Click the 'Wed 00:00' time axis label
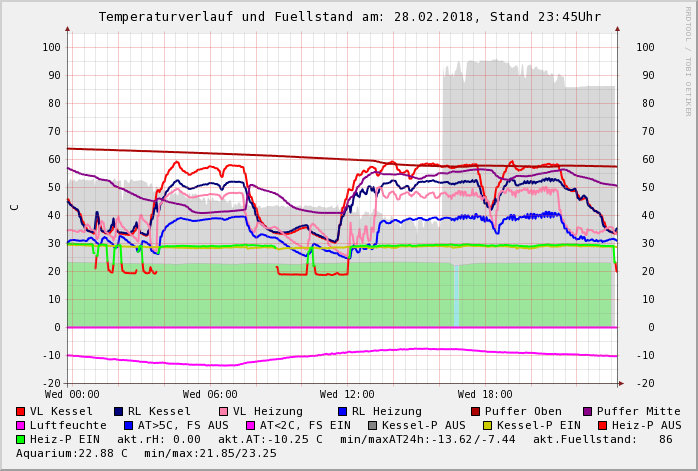The width and height of the screenshot is (698, 471). click(72, 394)
